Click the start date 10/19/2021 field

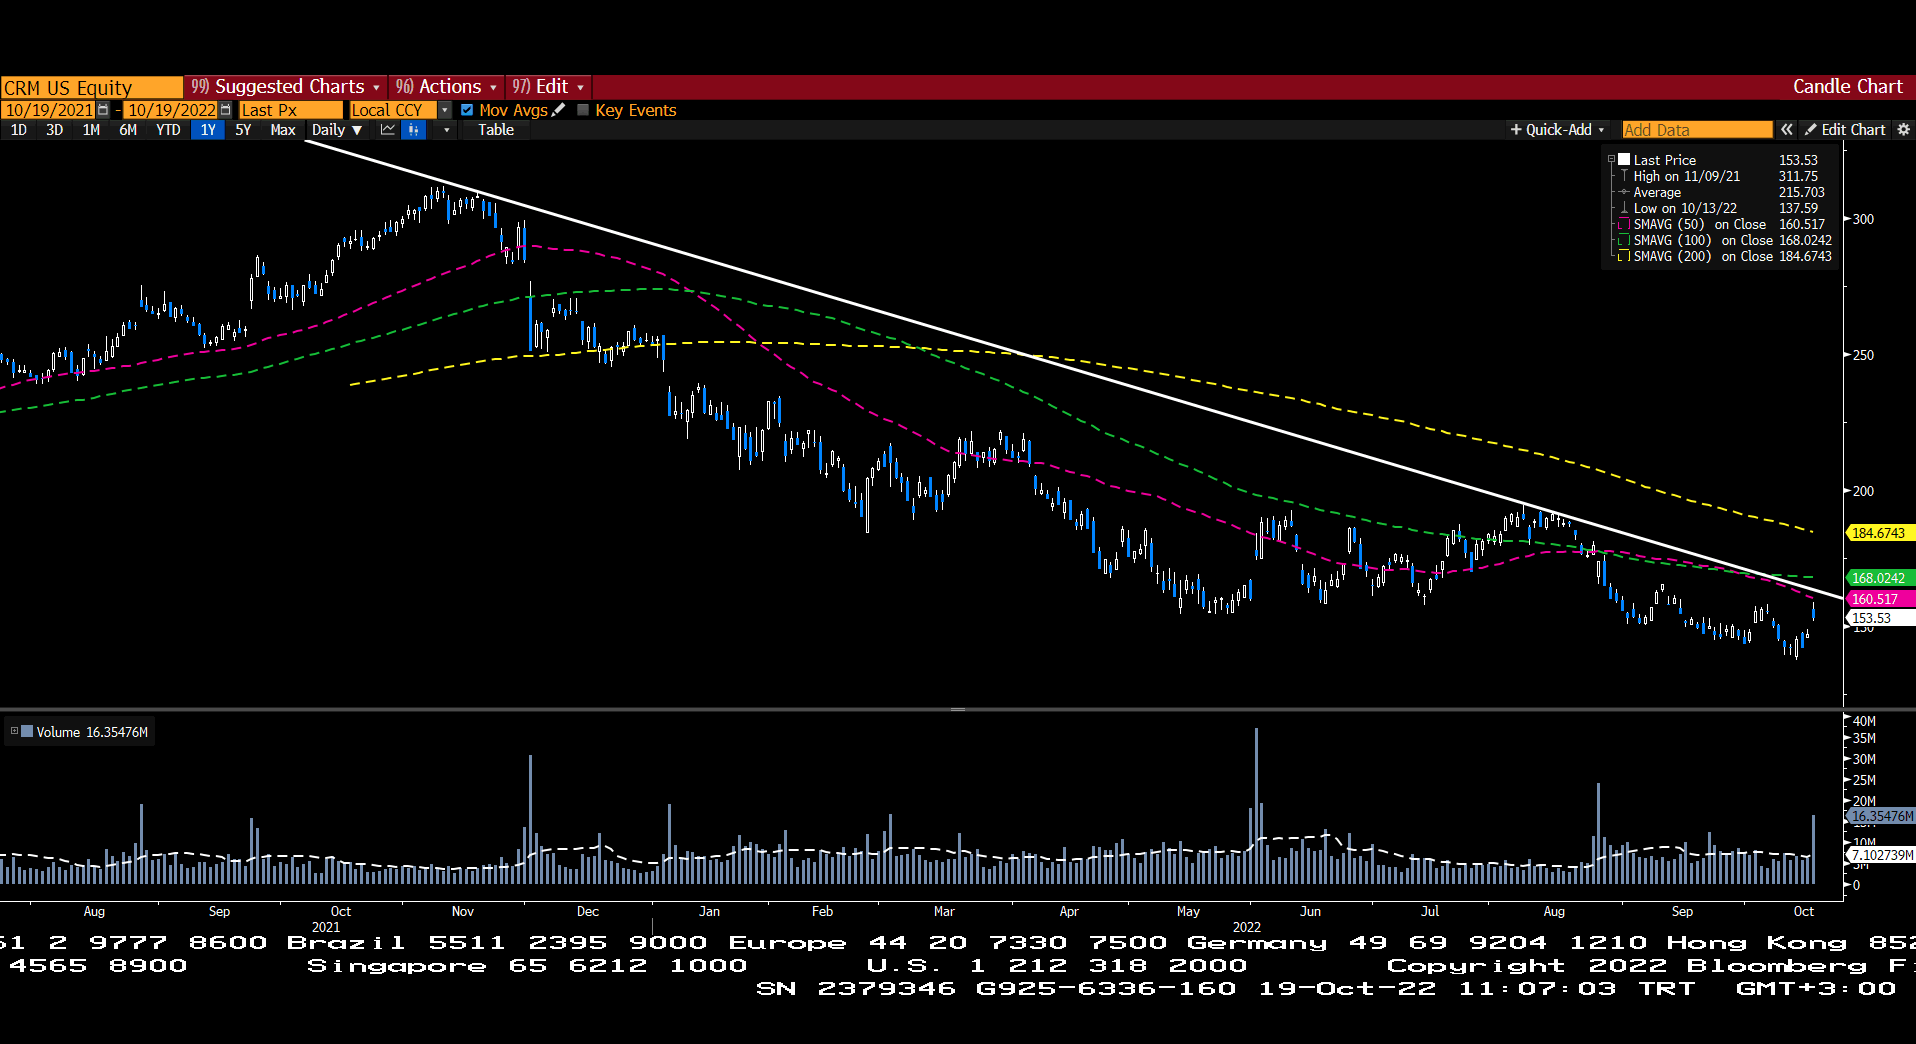click(x=49, y=110)
